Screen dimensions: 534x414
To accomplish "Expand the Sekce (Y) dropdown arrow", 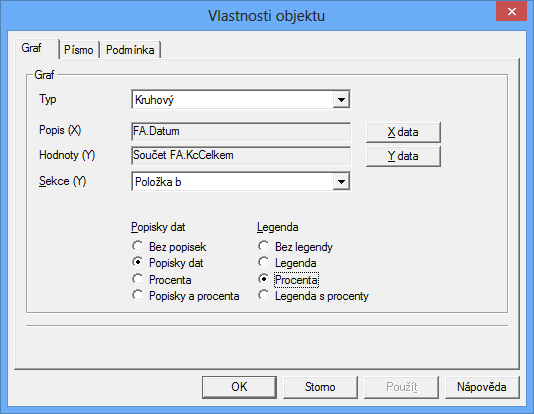I will pyautogui.click(x=341, y=182).
